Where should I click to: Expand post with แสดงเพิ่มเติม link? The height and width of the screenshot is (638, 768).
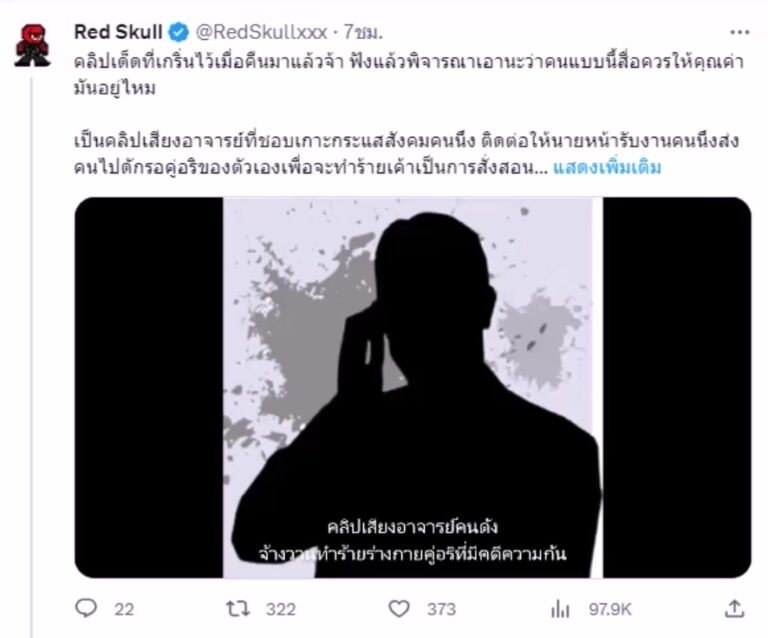607,167
